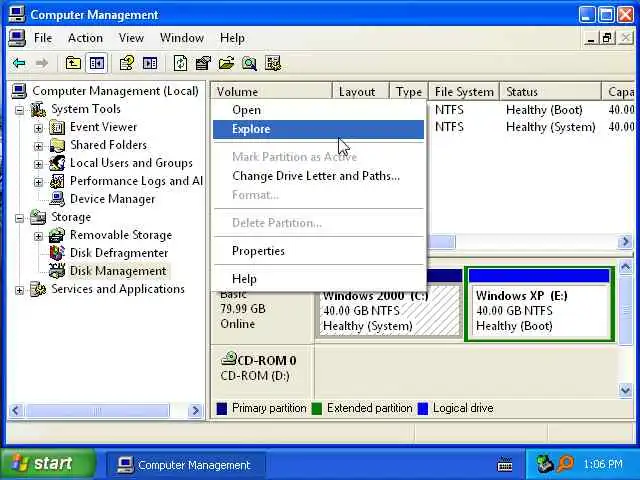
Task: Click the Properties toolbar icon
Action: [x=203, y=63]
